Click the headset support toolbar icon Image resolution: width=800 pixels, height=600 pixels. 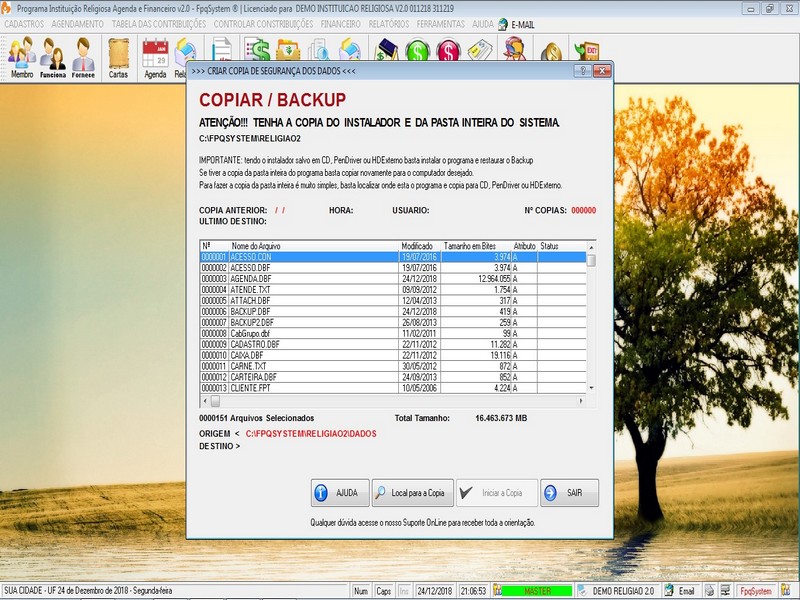coord(515,50)
